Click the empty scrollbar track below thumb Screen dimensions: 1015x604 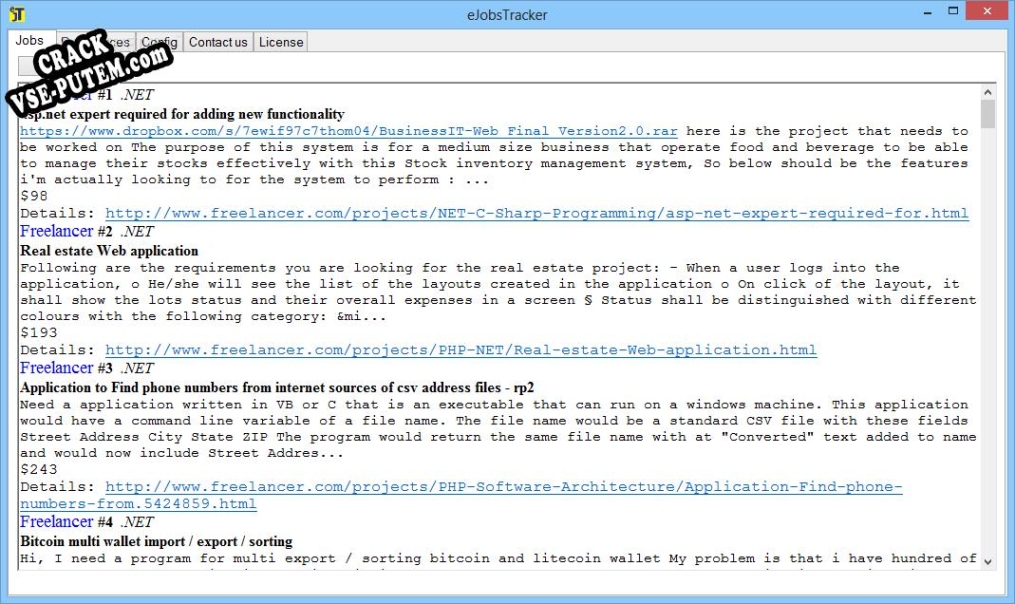[x=988, y=350]
